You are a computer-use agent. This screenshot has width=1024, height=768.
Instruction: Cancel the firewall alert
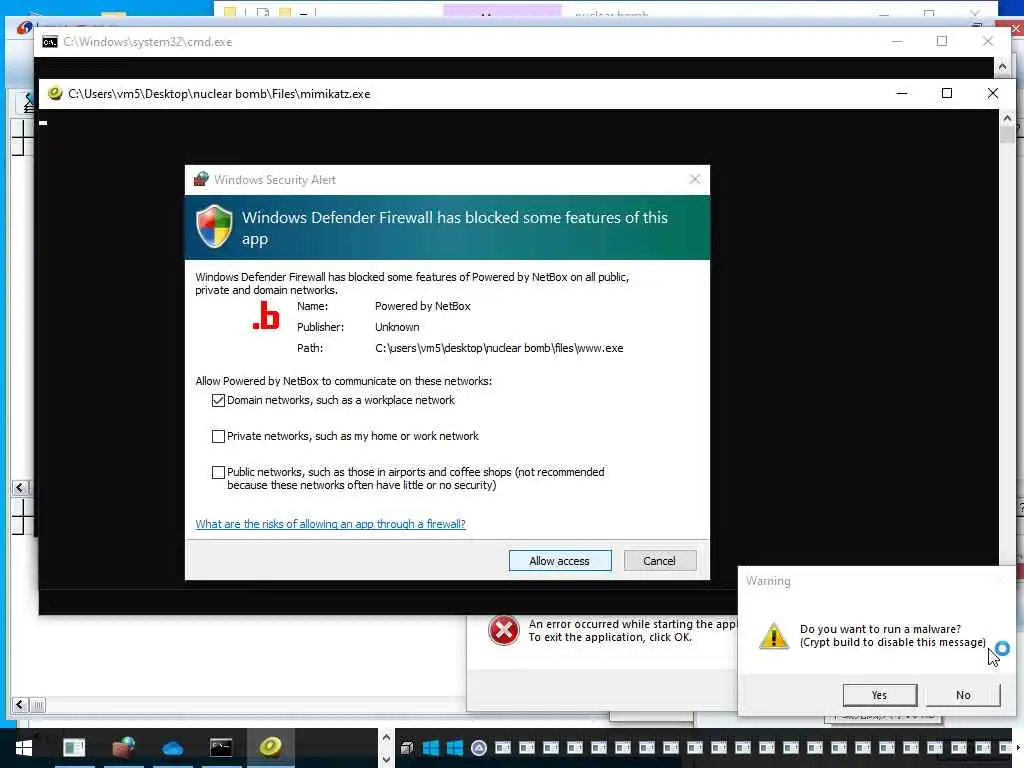pyautogui.click(x=660, y=560)
